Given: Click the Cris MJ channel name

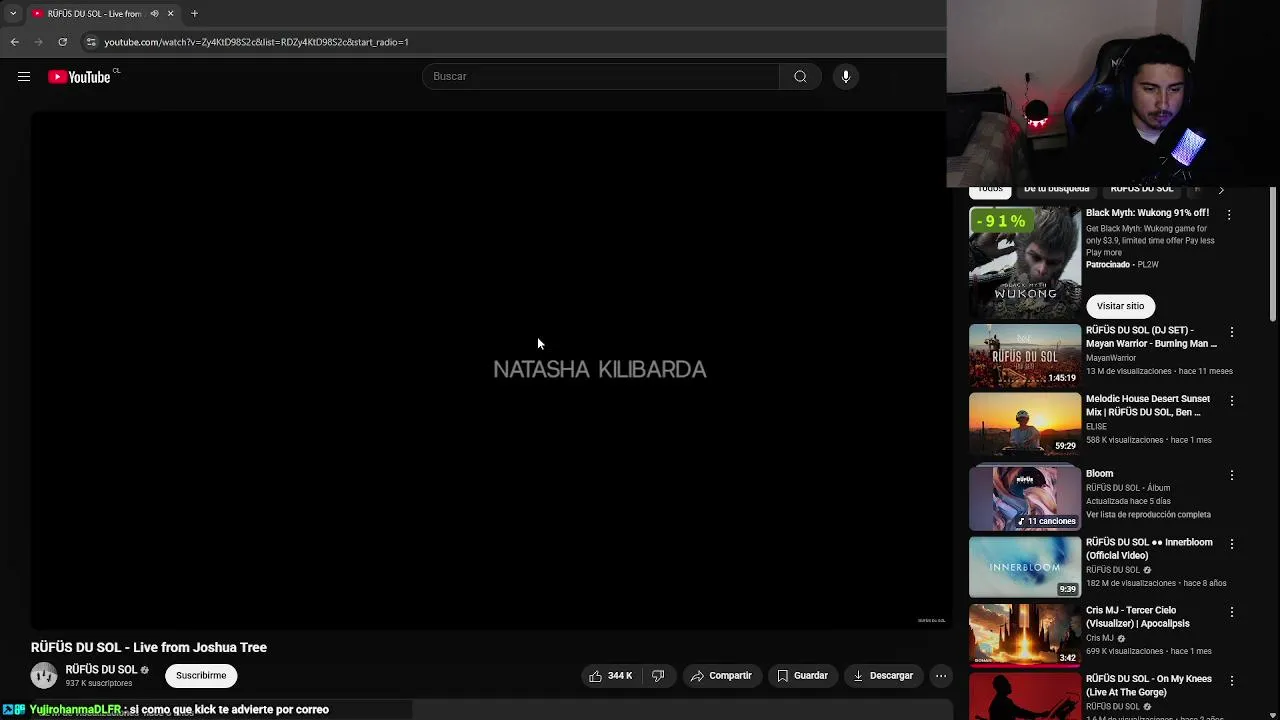Looking at the screenshot, I should [1099, 638].
